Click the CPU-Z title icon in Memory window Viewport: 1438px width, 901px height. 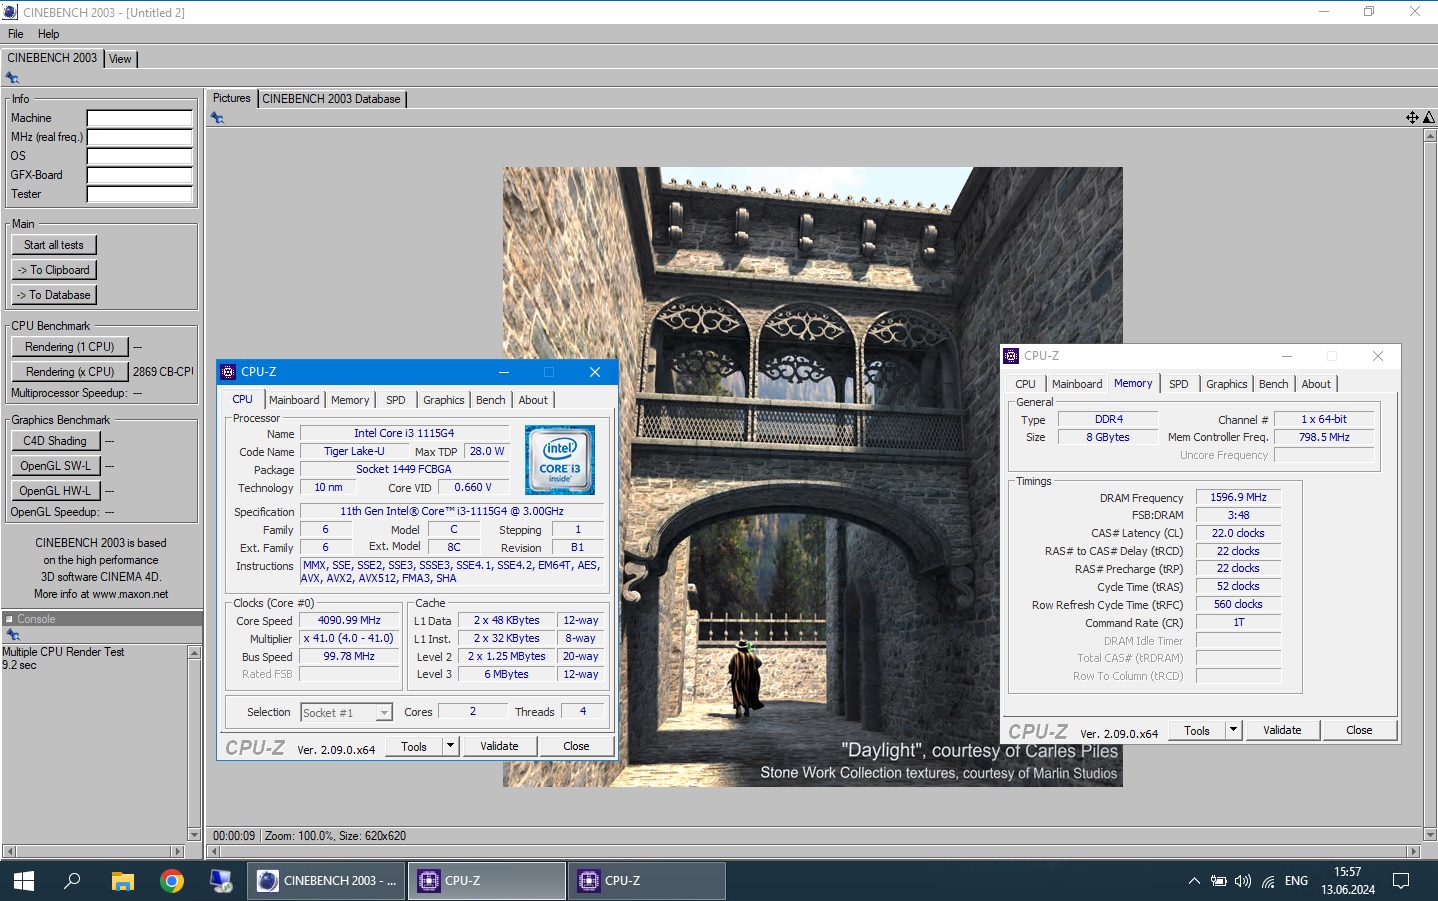point(1011,356)
